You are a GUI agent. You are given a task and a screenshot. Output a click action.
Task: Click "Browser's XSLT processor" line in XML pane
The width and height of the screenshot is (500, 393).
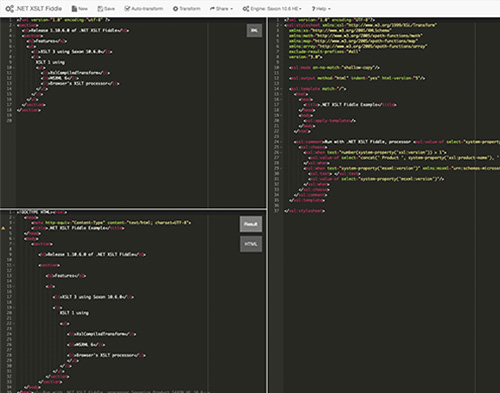(x=80, y=84)
